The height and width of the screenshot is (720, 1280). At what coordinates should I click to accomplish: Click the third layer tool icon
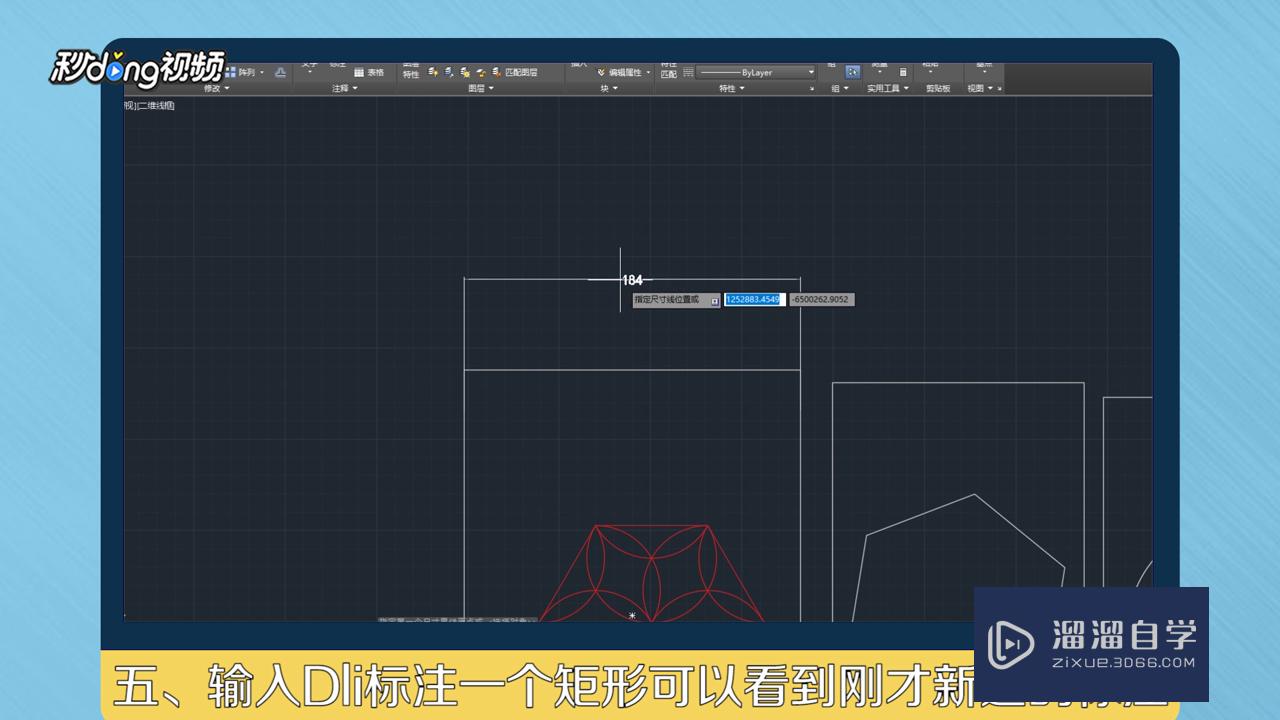click(x=465, y=72)
